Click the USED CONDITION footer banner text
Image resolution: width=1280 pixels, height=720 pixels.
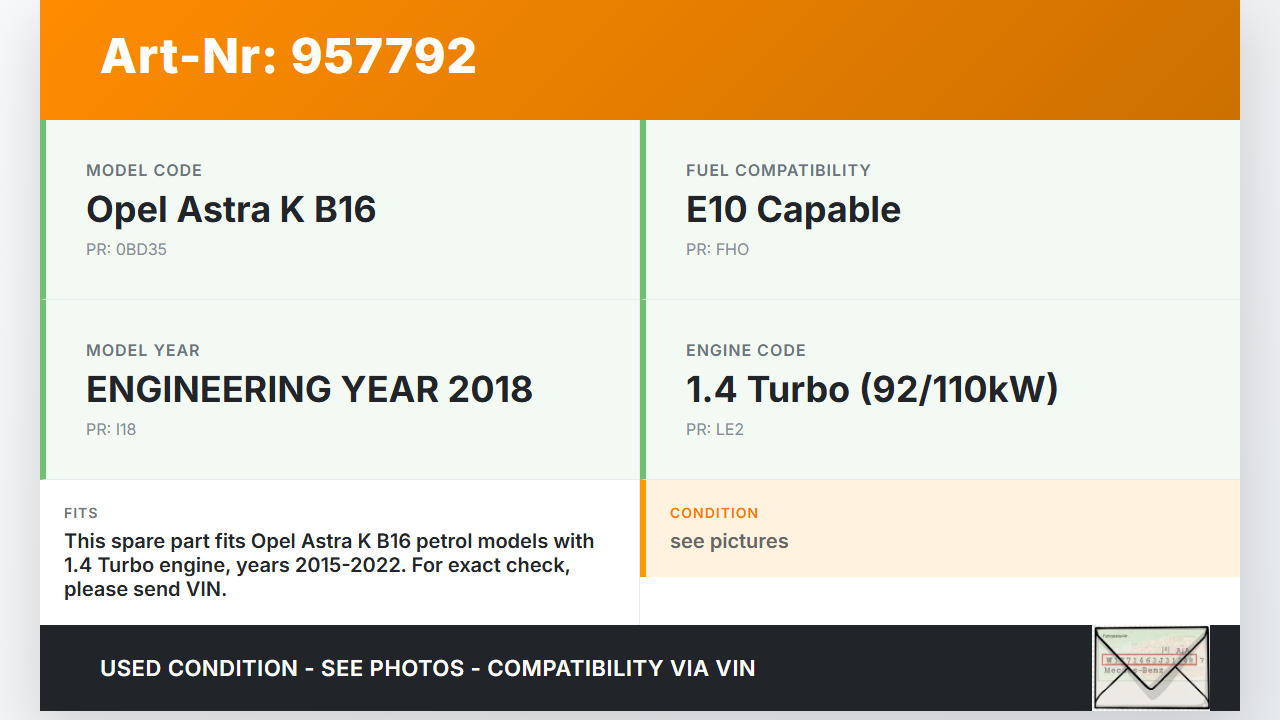tap(428, 668)
